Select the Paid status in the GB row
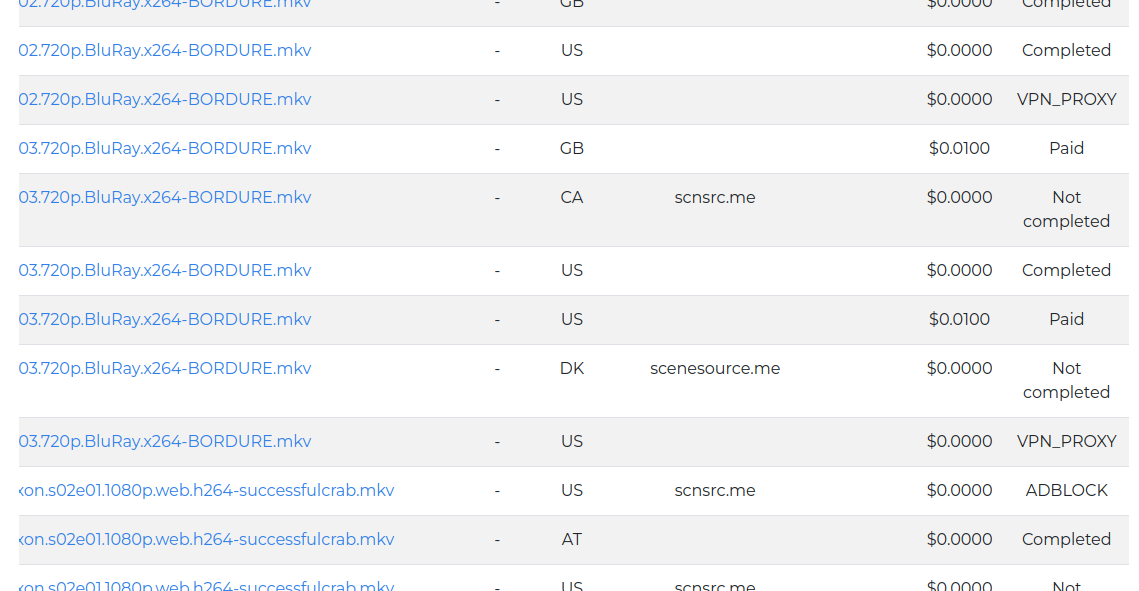 tap(1066, 148)
